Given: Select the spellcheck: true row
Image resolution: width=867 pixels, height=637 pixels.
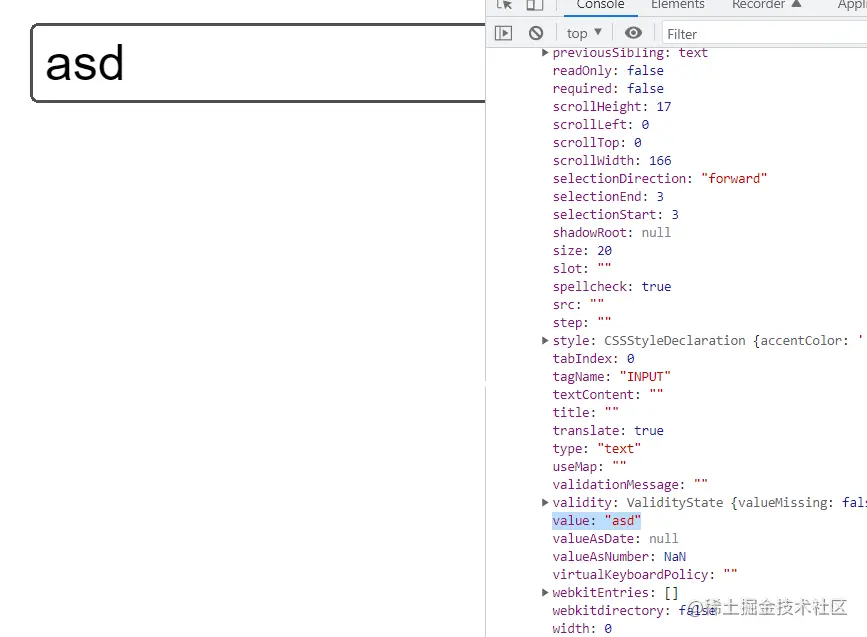Looking at the screenshot, I should point(612,286).
